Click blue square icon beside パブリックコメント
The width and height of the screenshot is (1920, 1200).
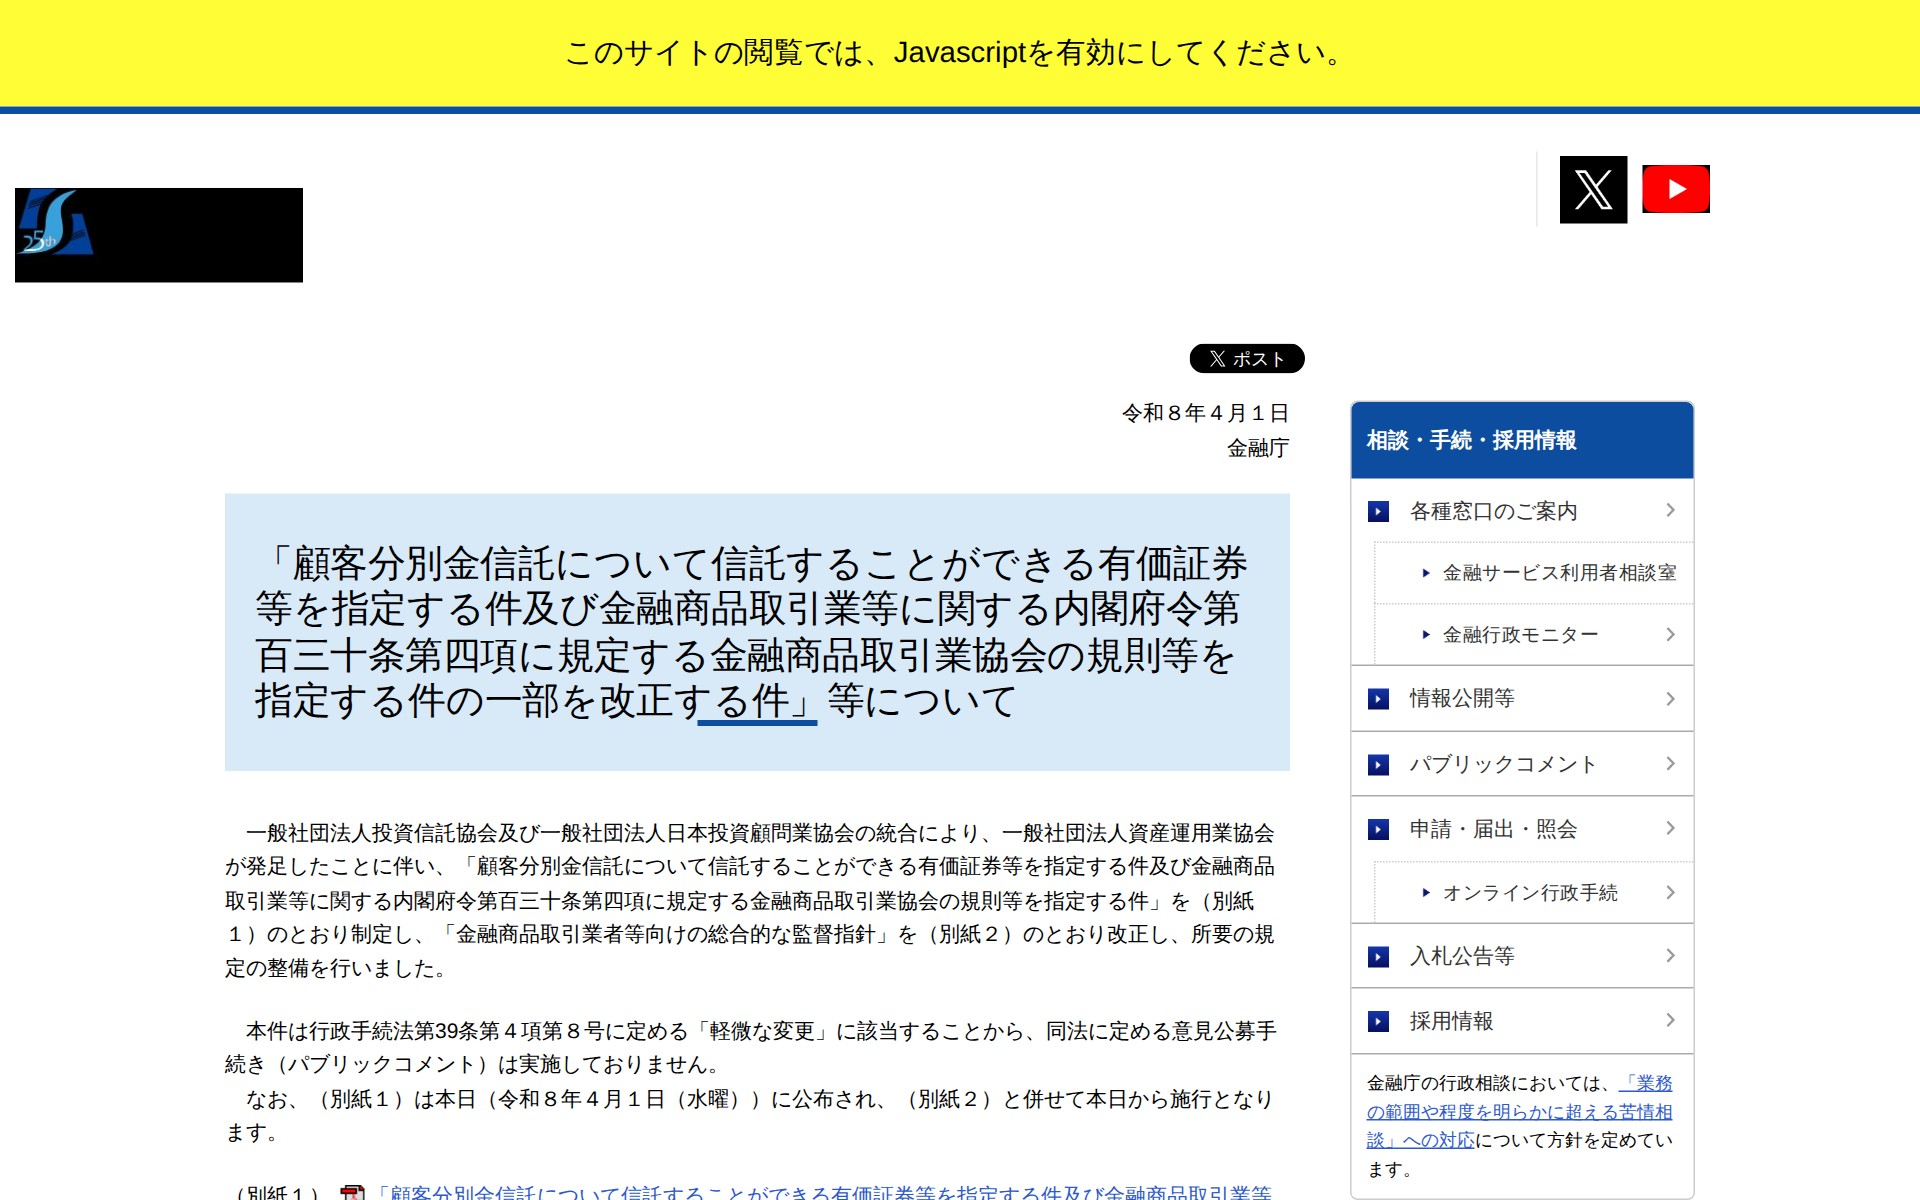point(1378,764)
